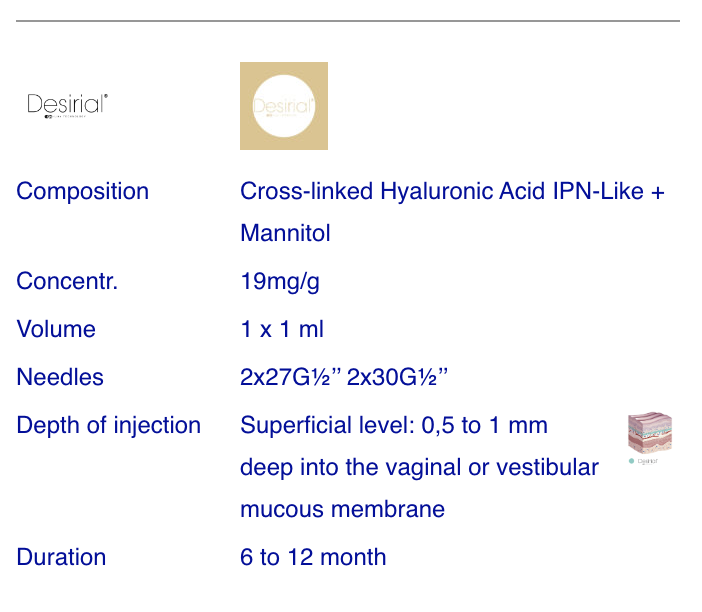Click the vaginal or vestibular text line
Screen dimensions: 702x612
pyautogui.click(x=419, y=468)
